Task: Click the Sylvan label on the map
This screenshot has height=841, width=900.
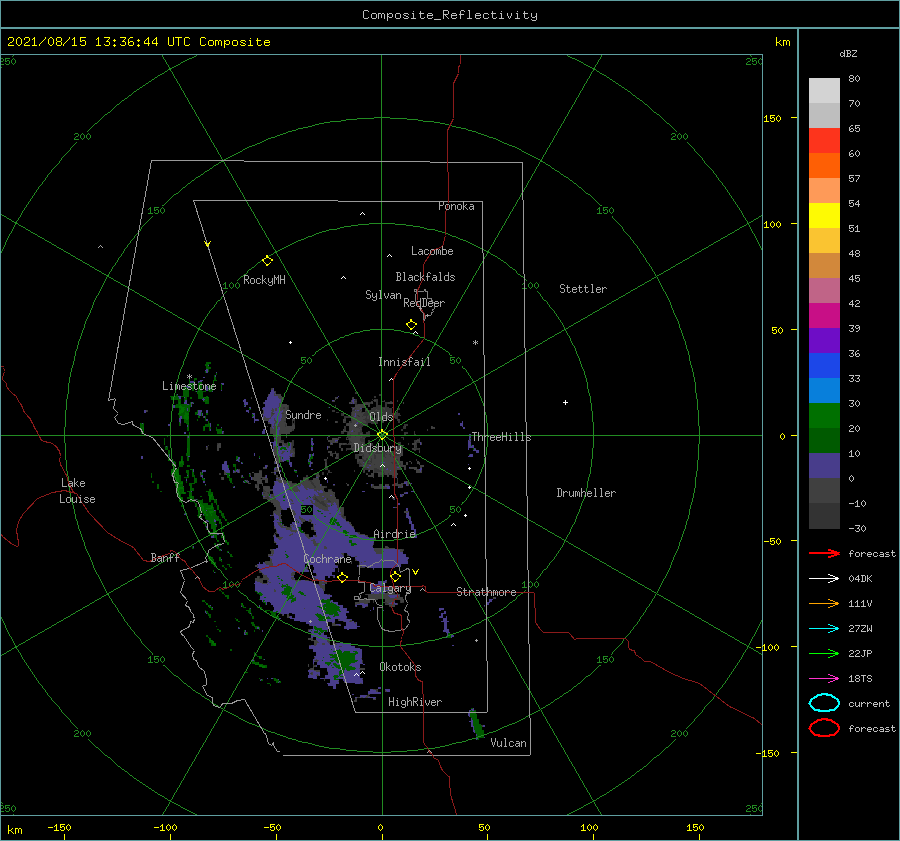Action: click(x=383, y=295)
